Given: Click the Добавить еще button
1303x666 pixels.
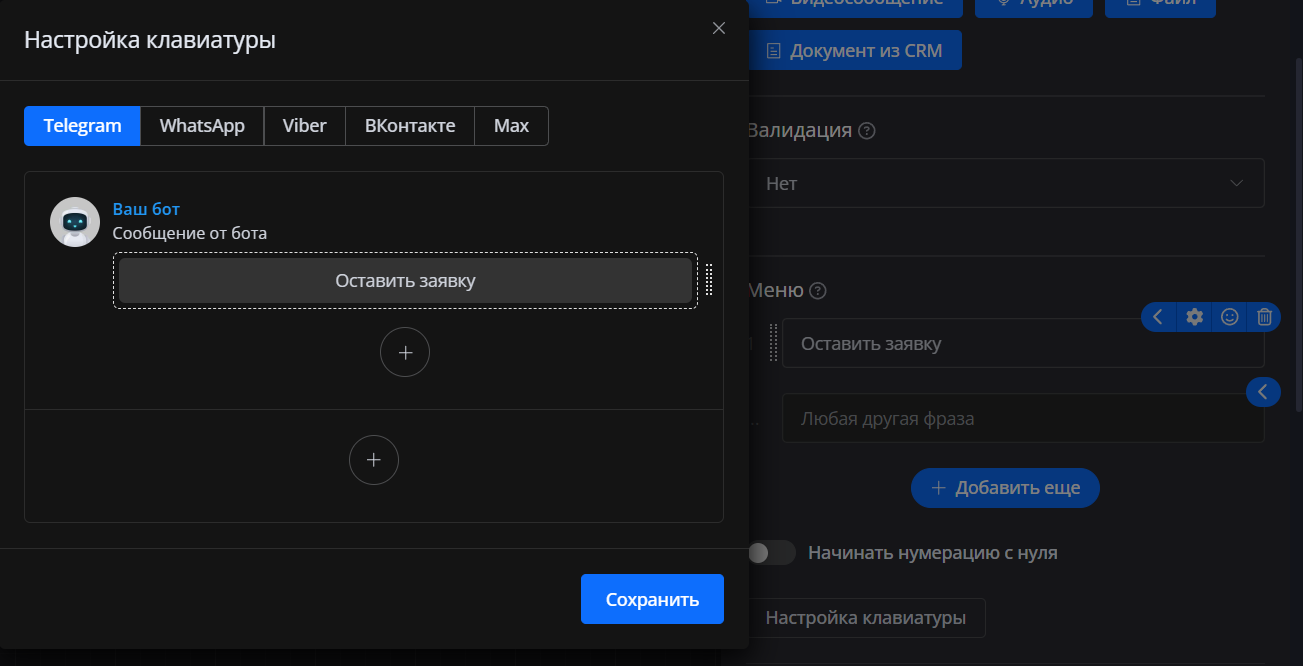Looking at the screenshot, I should (1005, 488).
